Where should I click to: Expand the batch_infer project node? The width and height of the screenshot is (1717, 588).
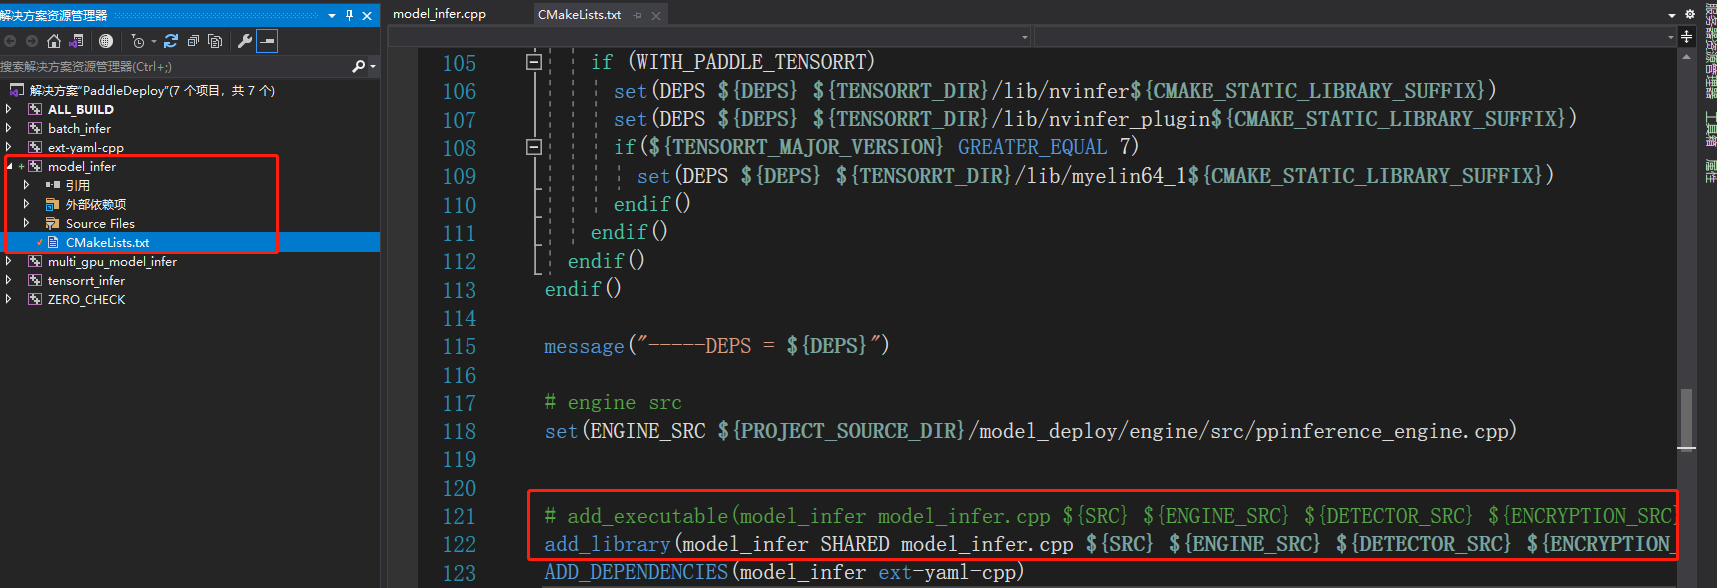point(9,128)
